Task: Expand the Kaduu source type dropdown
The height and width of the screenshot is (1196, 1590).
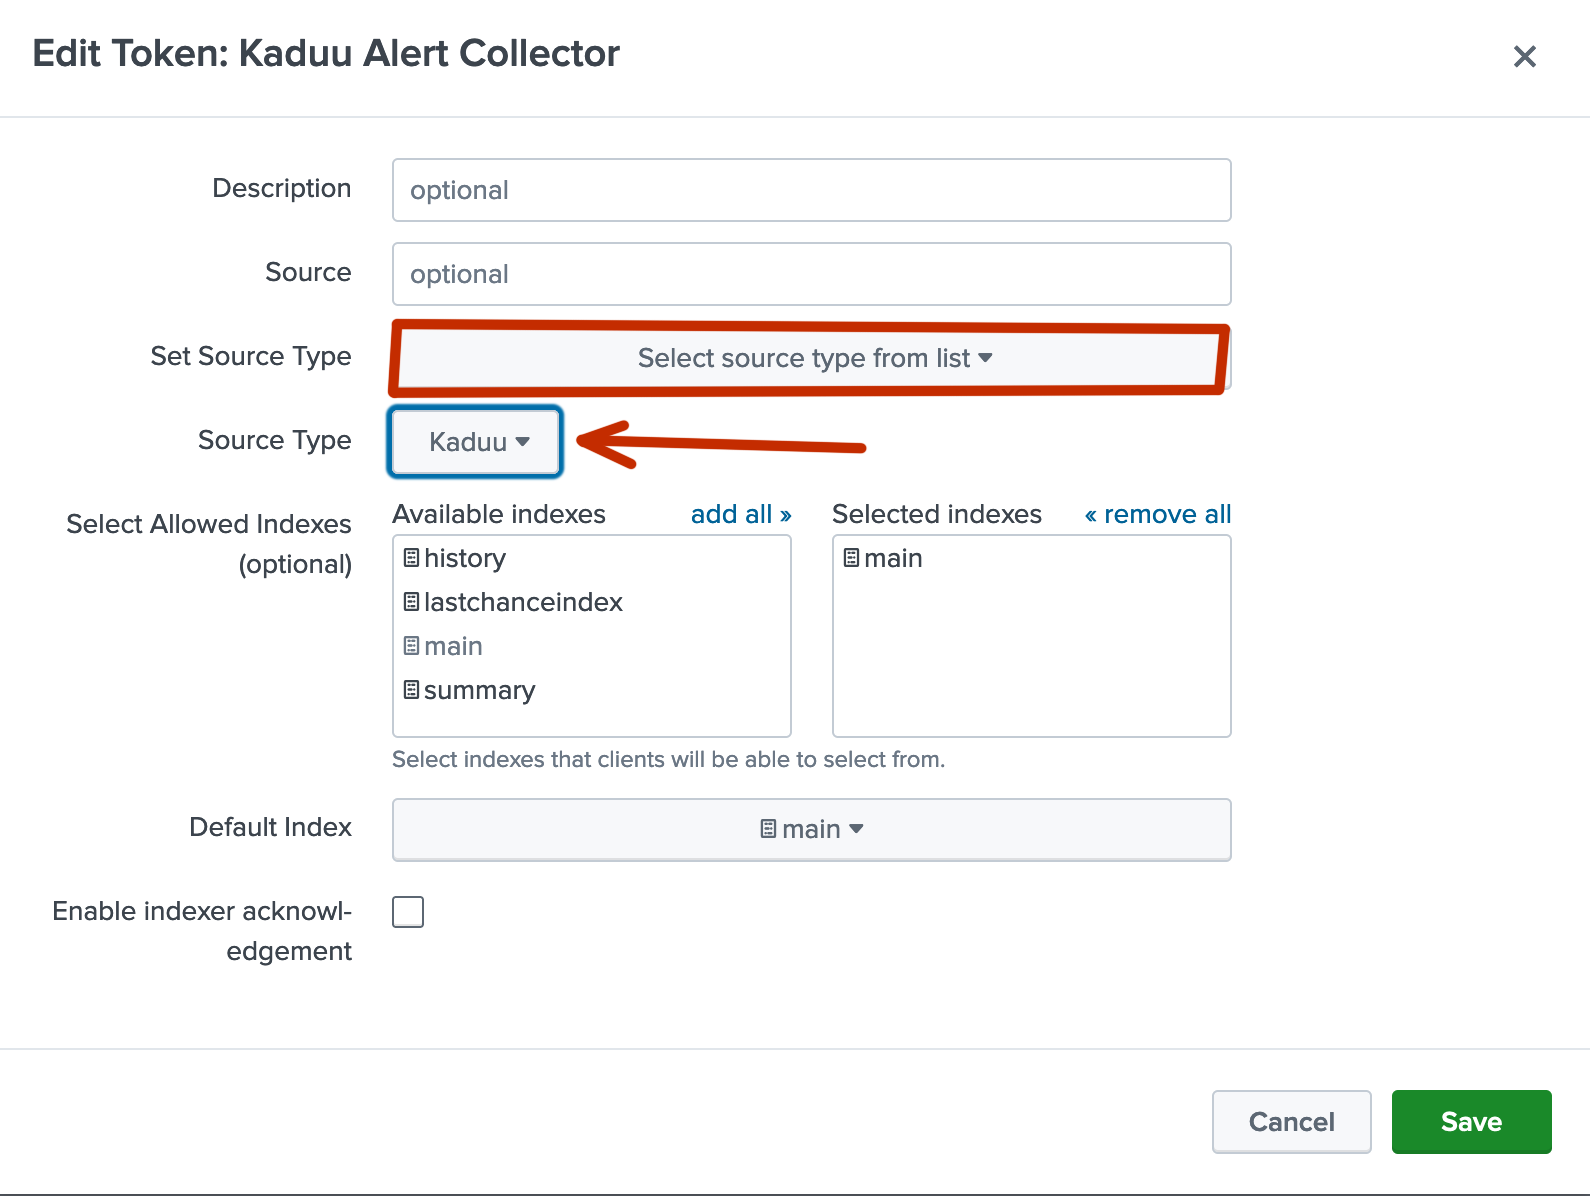Action: [476, 442]
